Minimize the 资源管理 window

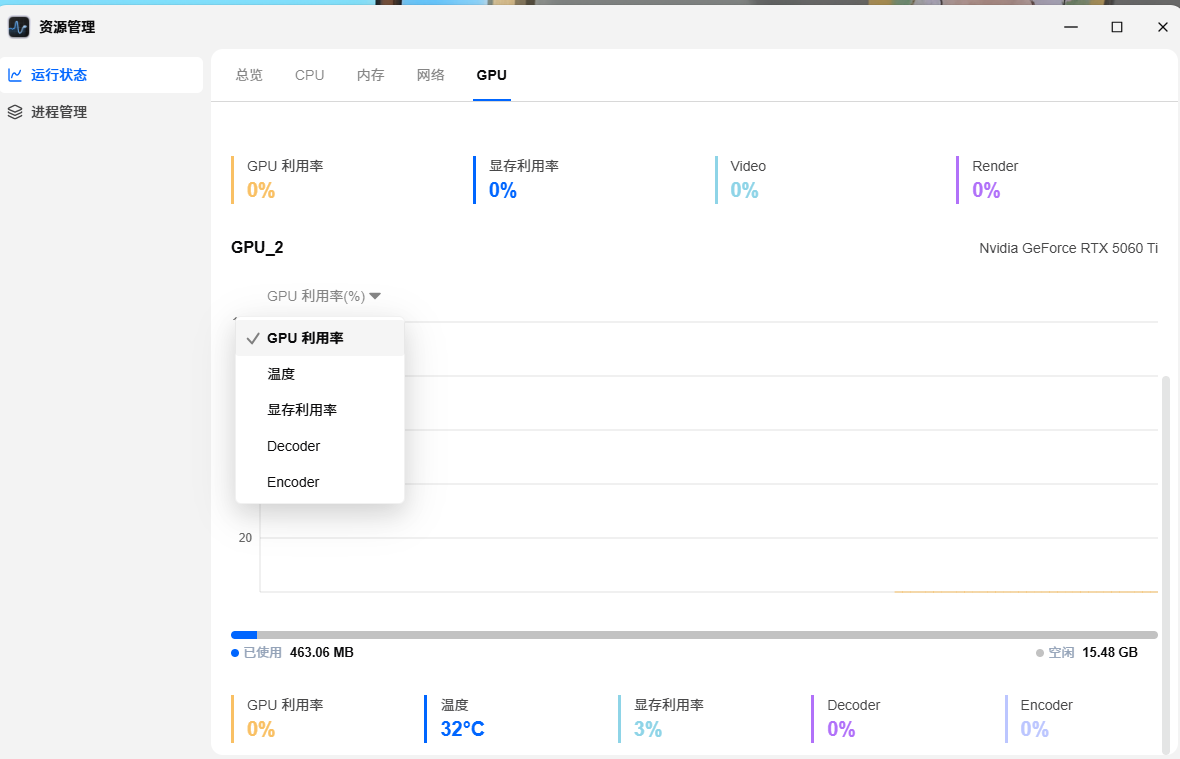1071,27
